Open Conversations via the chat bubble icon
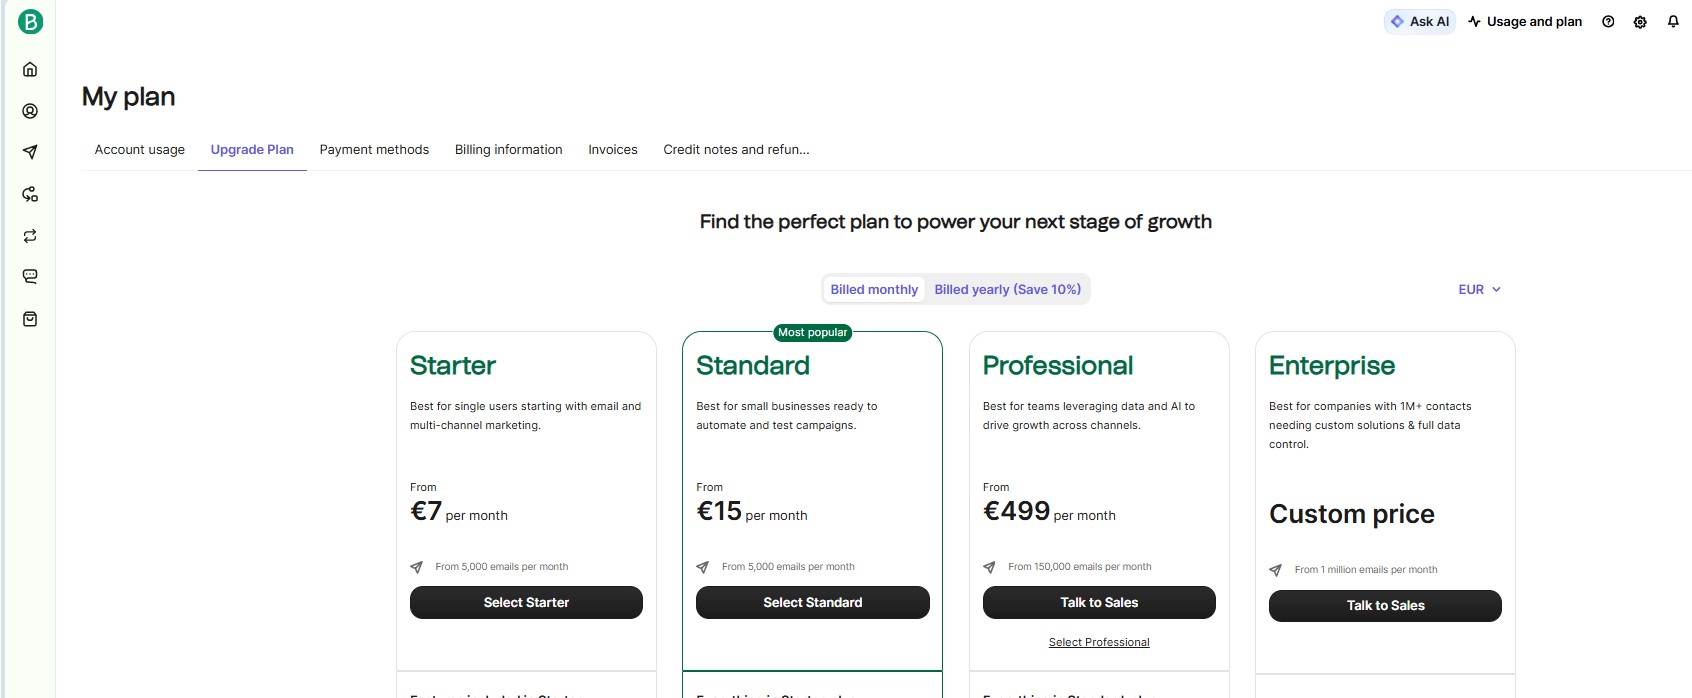1692x698 pixels. click(x=30, y=276)
